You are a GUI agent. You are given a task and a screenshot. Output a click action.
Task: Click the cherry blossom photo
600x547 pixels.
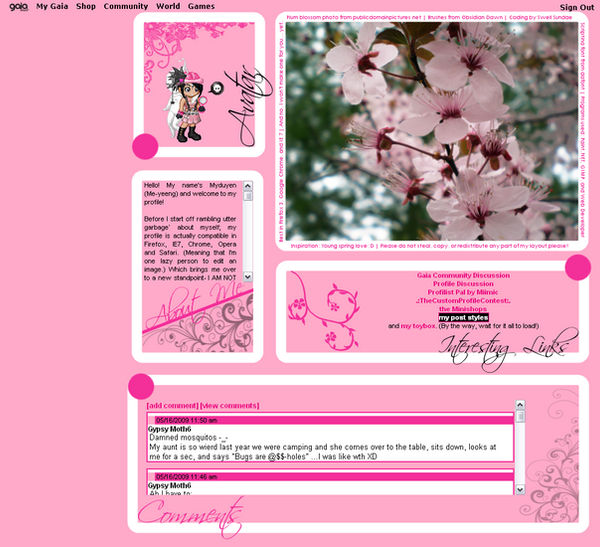tap(432, 131)
